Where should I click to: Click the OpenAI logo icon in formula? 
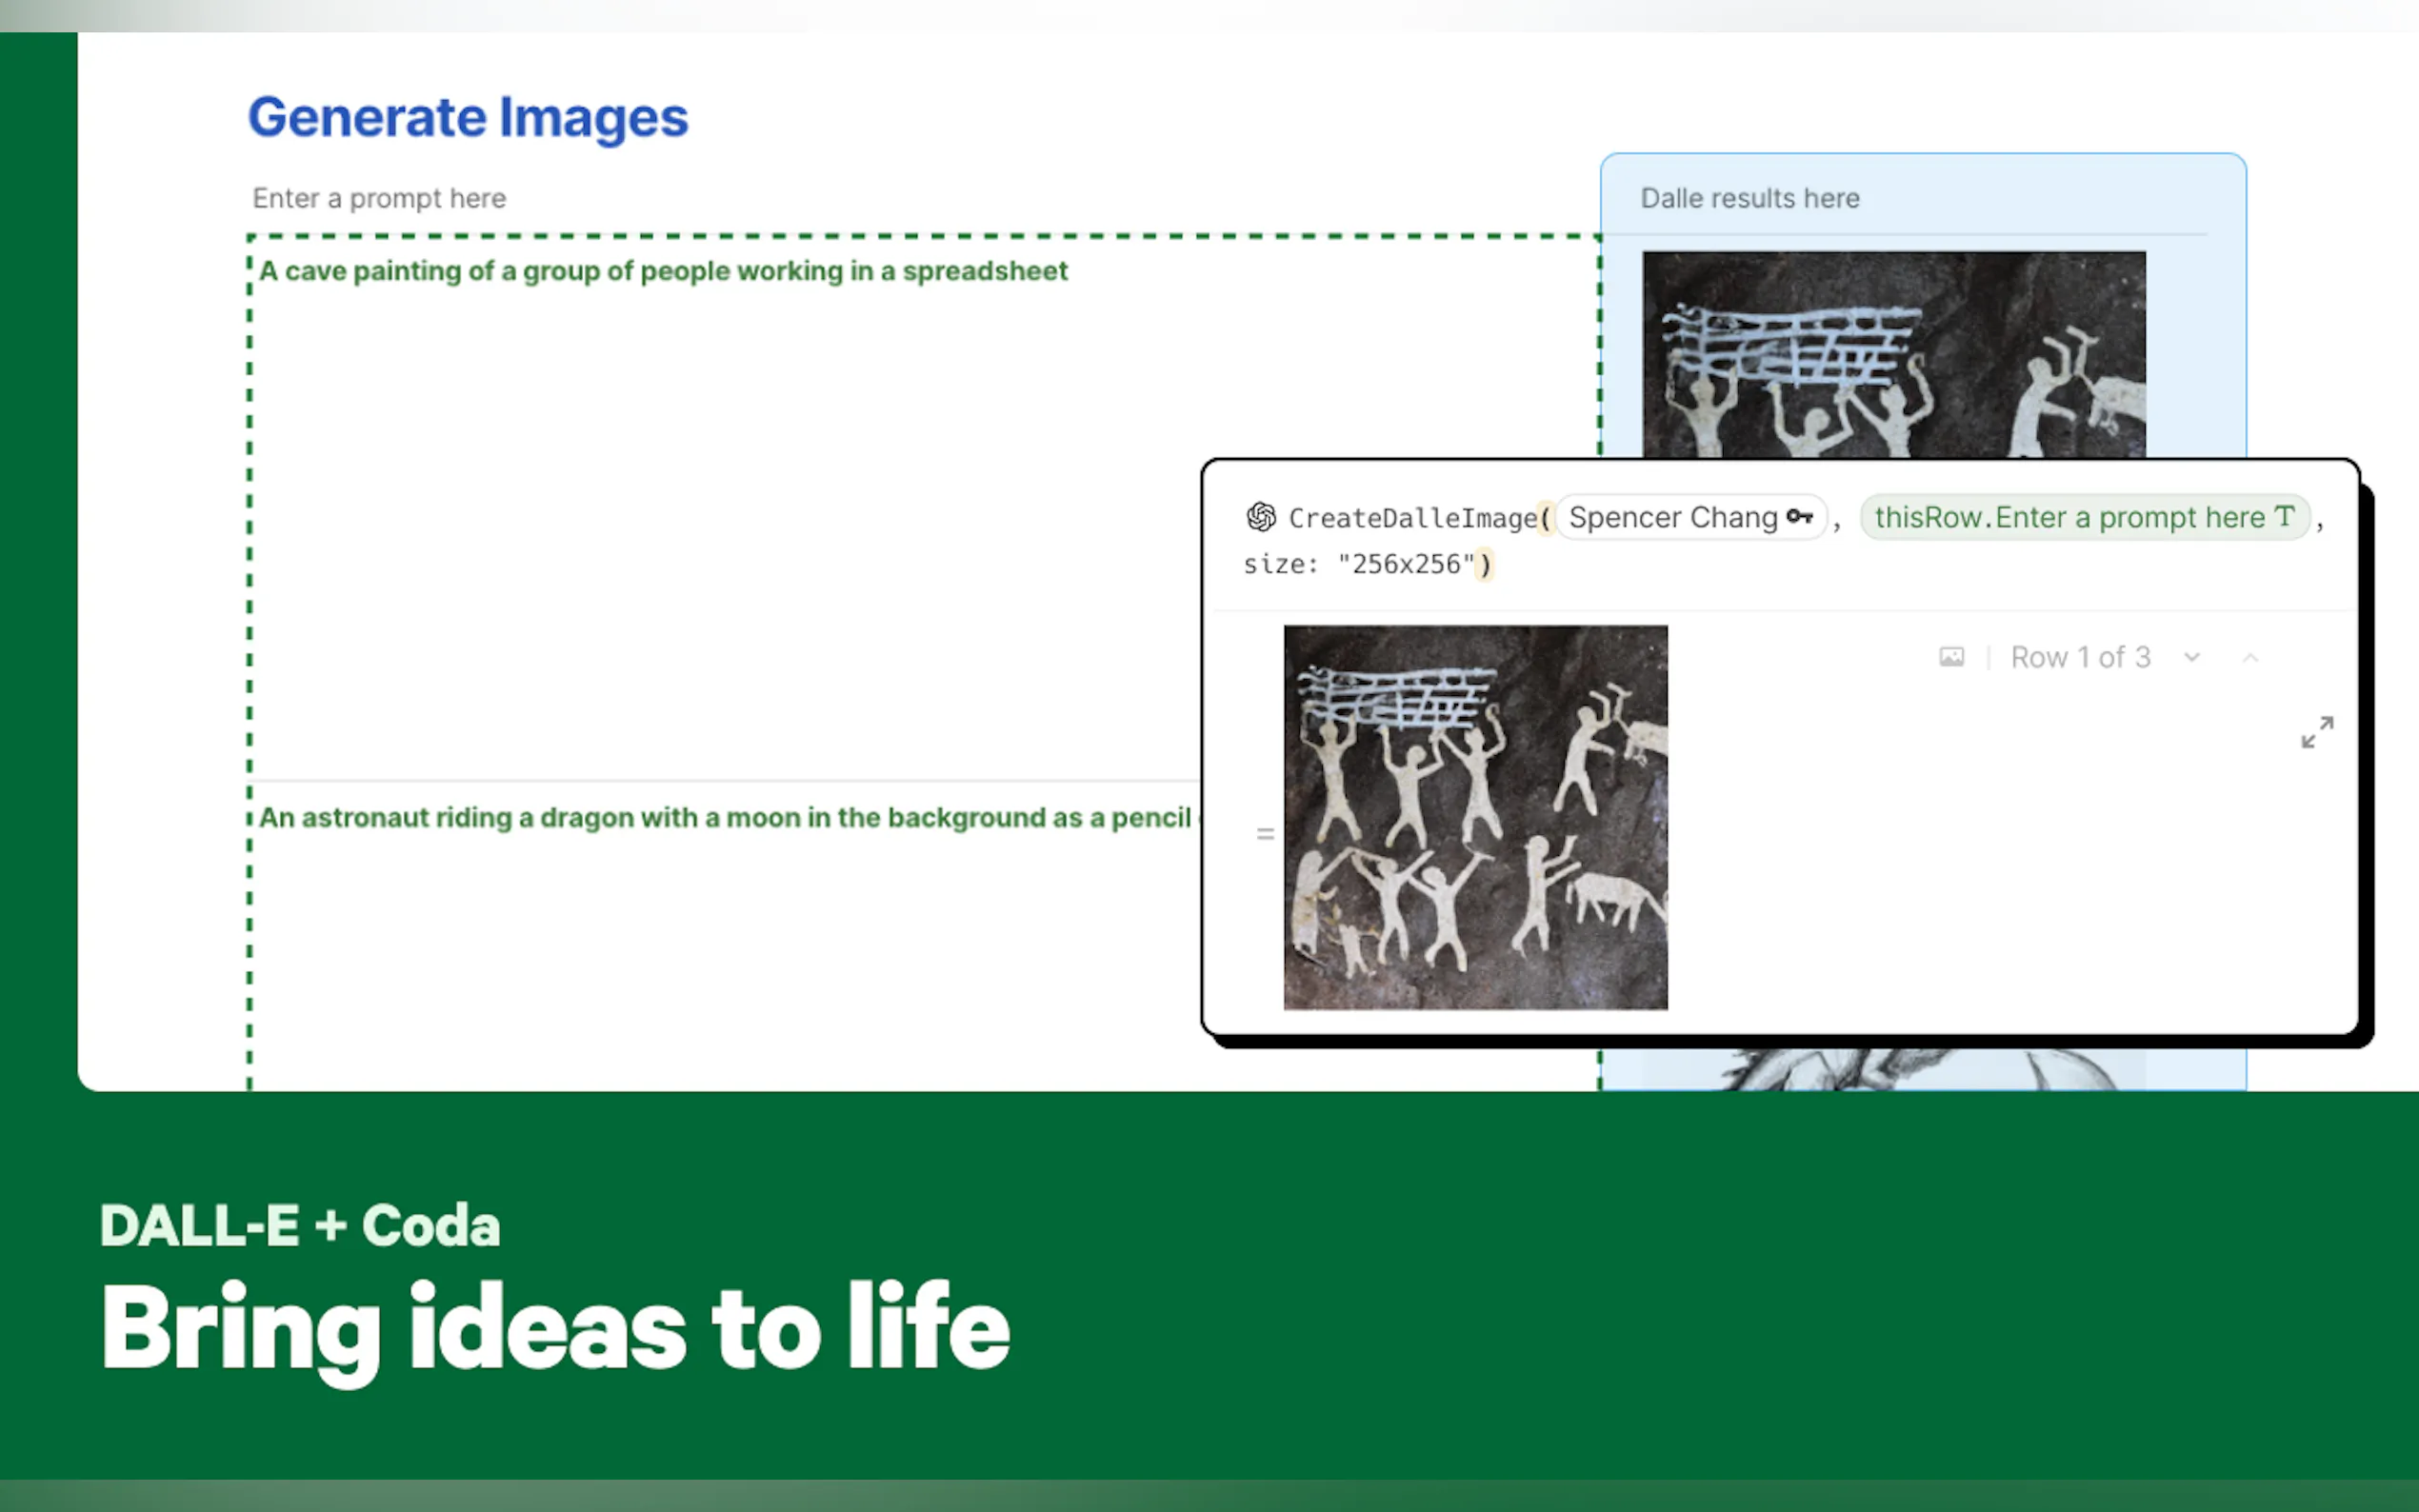click(1260, 517)
